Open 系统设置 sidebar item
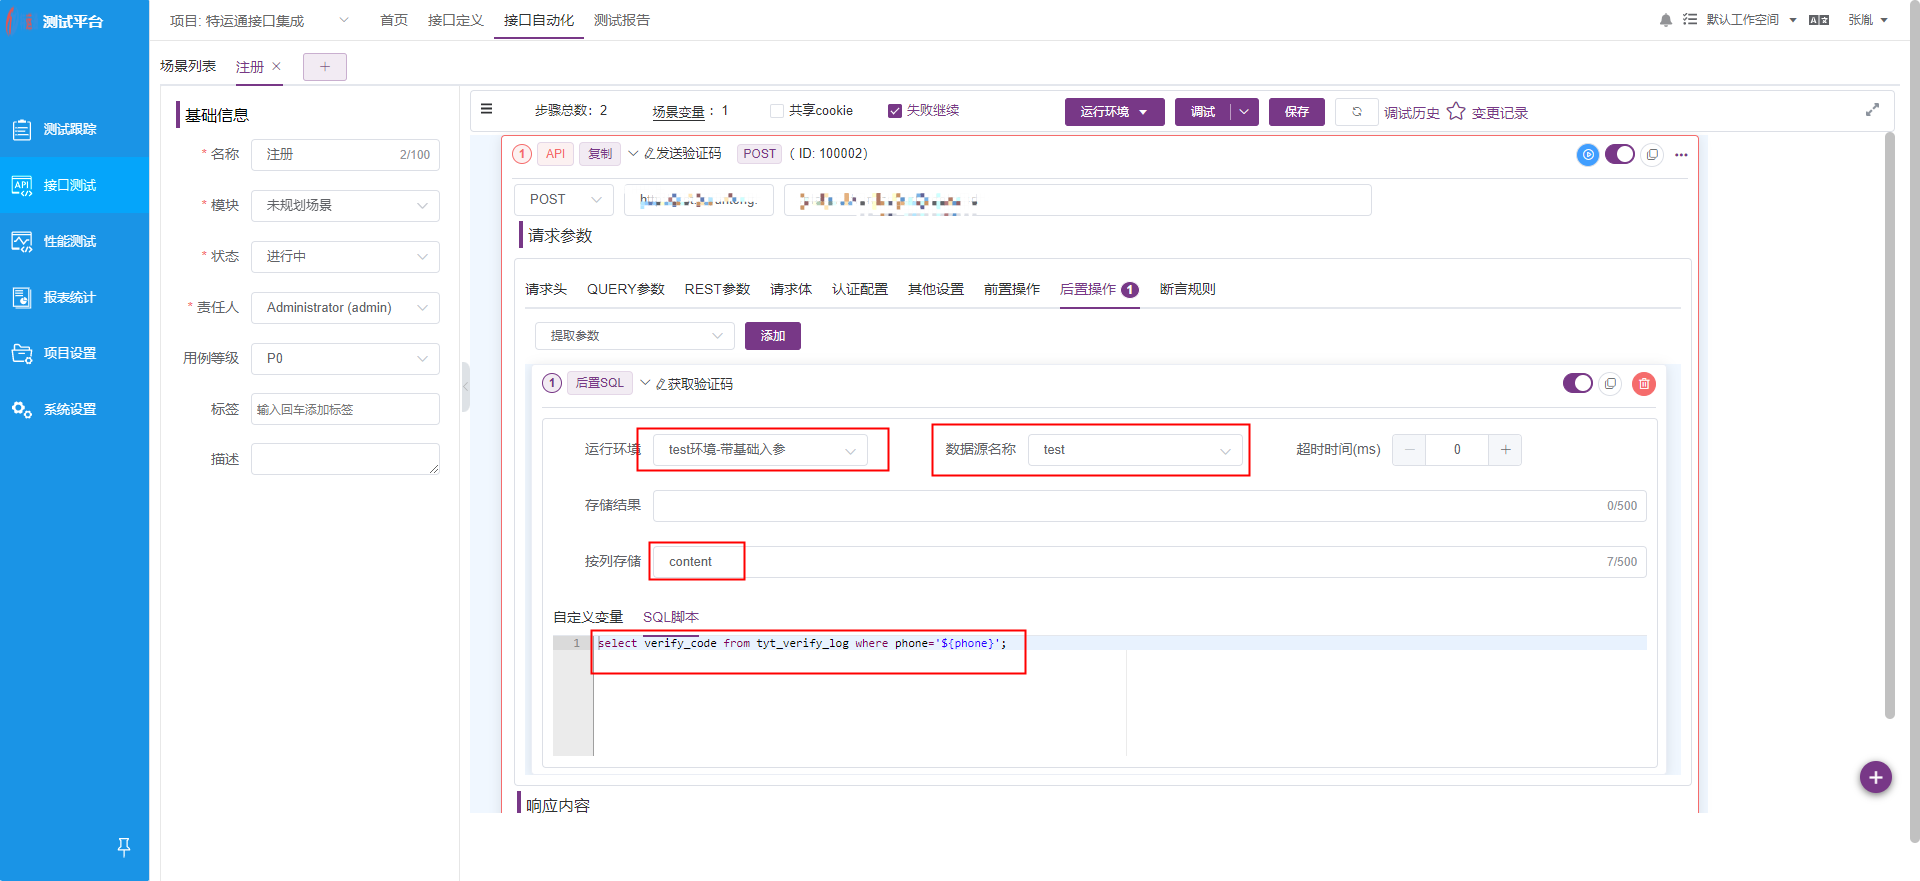 coord(74,409)
